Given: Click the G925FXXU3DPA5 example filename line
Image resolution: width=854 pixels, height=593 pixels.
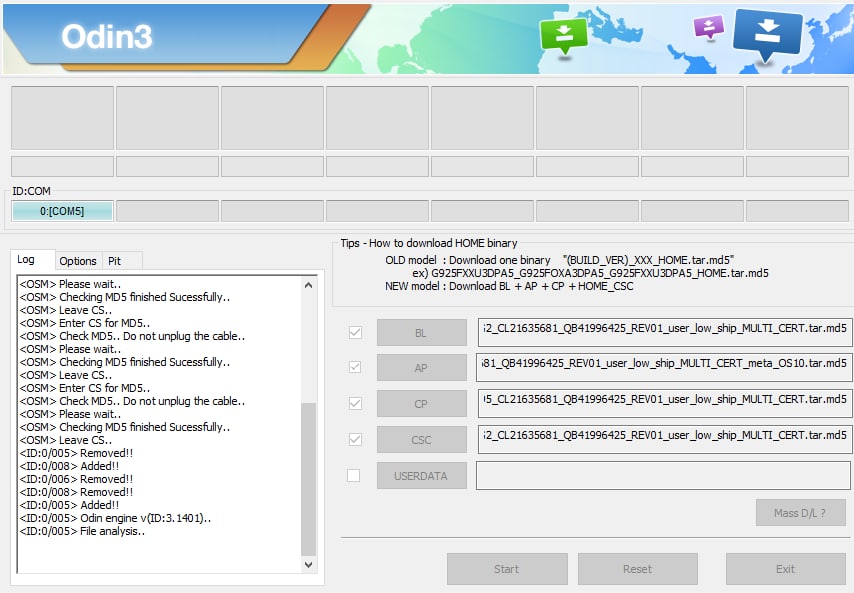Looking at the screenshot, I should 590,273.
